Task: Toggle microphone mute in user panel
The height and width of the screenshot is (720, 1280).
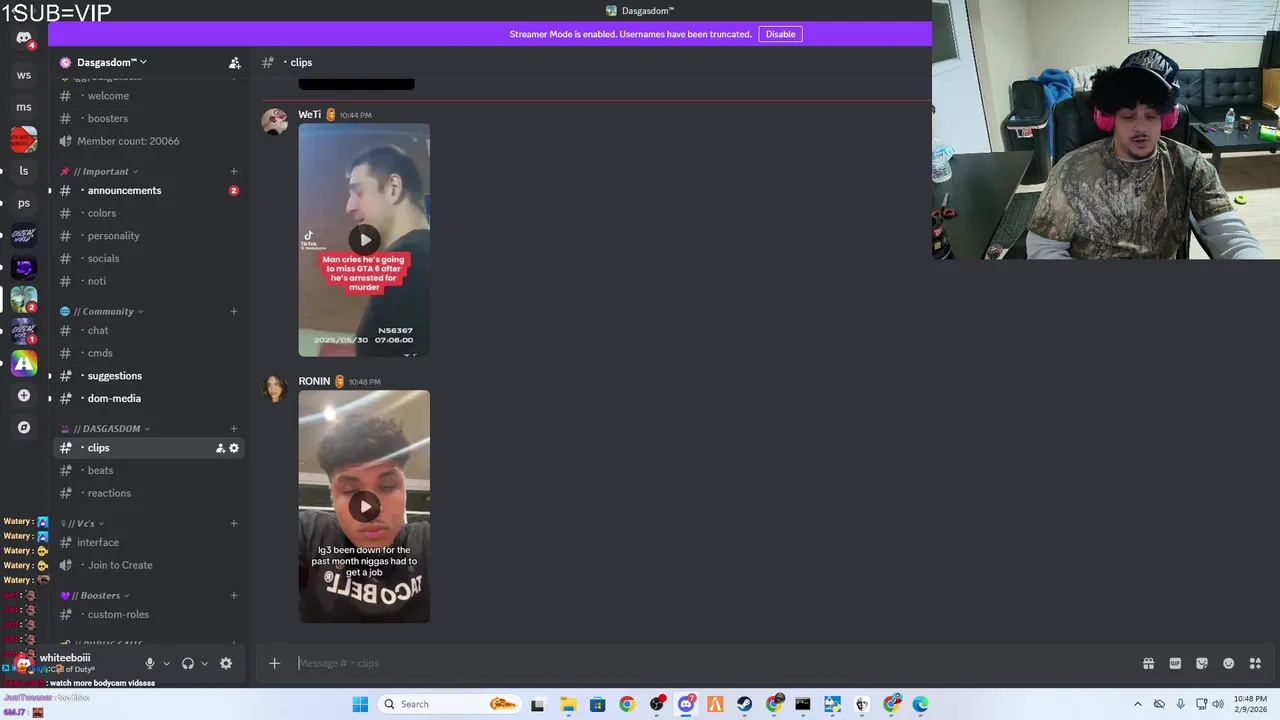Action: click(x=150, y=663)
